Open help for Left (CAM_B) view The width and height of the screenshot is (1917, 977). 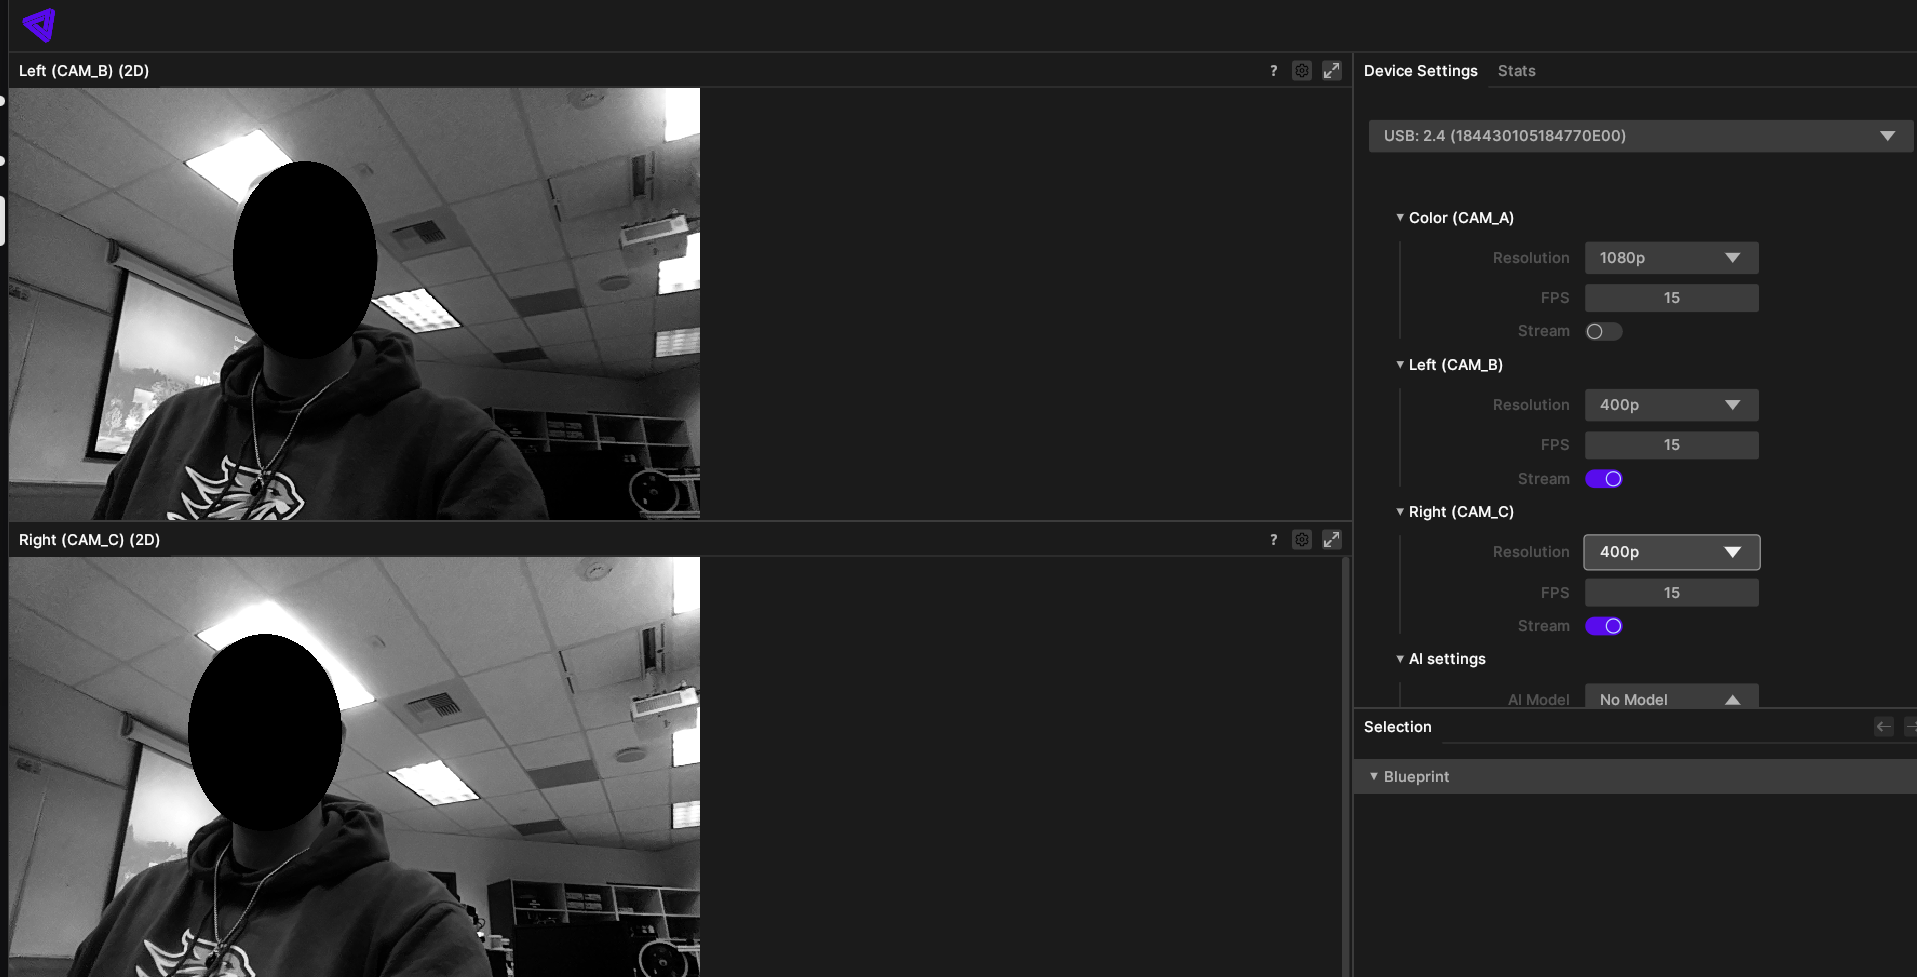point(1273,71)
